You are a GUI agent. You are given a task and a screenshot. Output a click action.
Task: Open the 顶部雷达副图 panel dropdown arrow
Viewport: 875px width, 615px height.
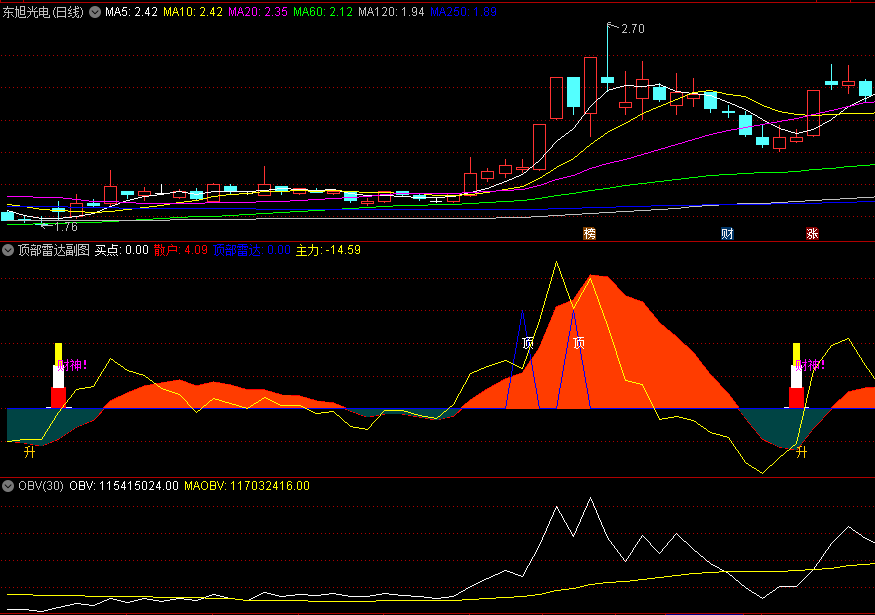tap(8, 250)
